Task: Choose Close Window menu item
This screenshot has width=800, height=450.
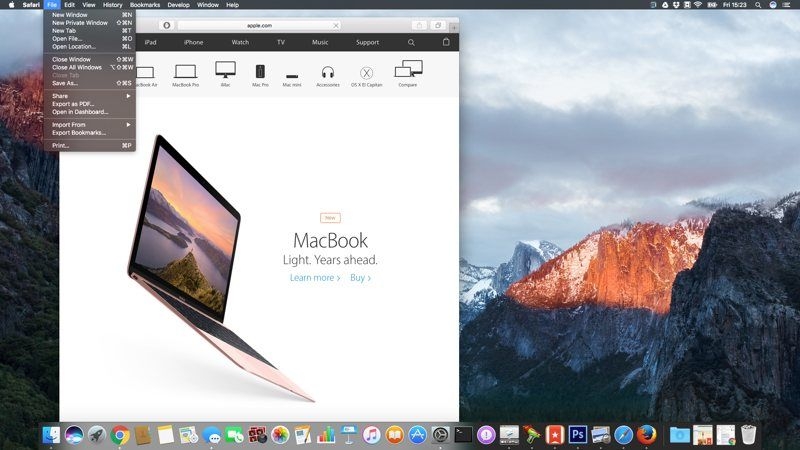Action: [x=90, y=59]
